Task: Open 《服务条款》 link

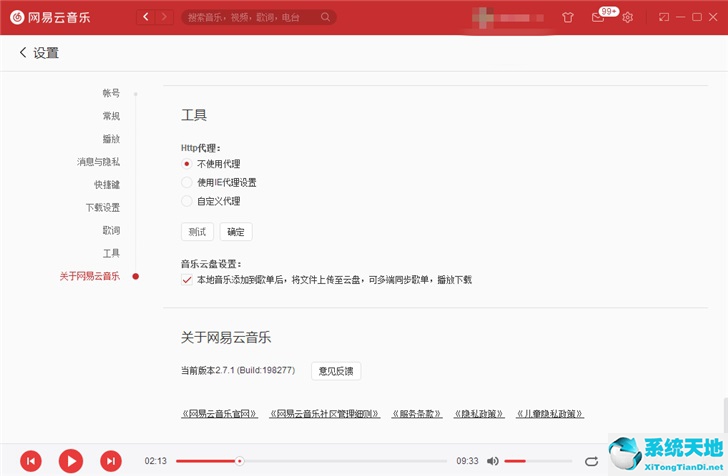Action: pos(416,413)
